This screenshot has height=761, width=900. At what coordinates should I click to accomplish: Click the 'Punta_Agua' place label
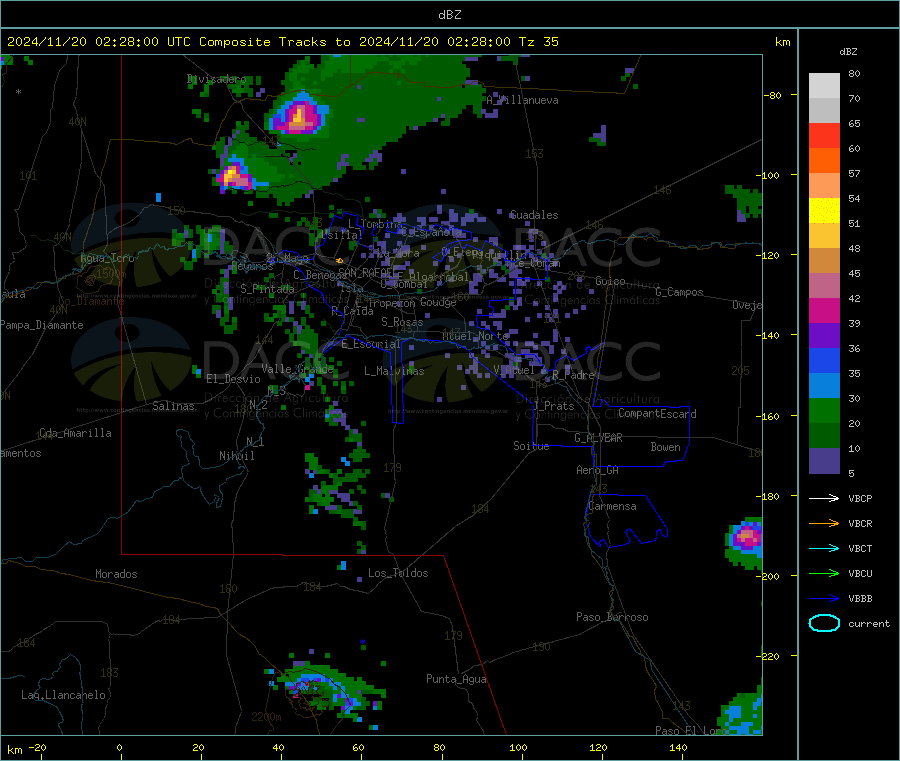[x=456, y=679]
